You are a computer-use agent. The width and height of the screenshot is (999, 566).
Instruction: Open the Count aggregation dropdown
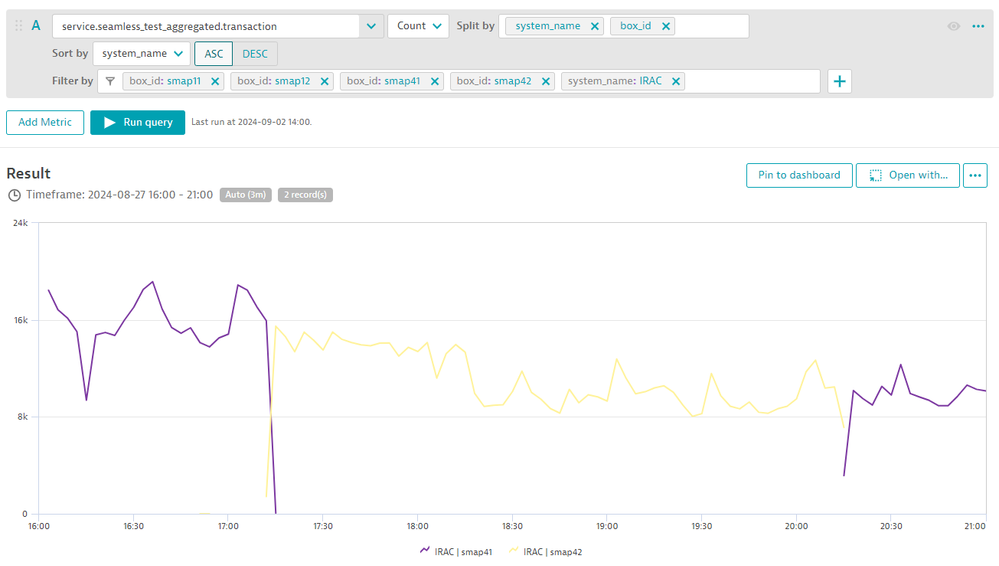pos(418,26)
